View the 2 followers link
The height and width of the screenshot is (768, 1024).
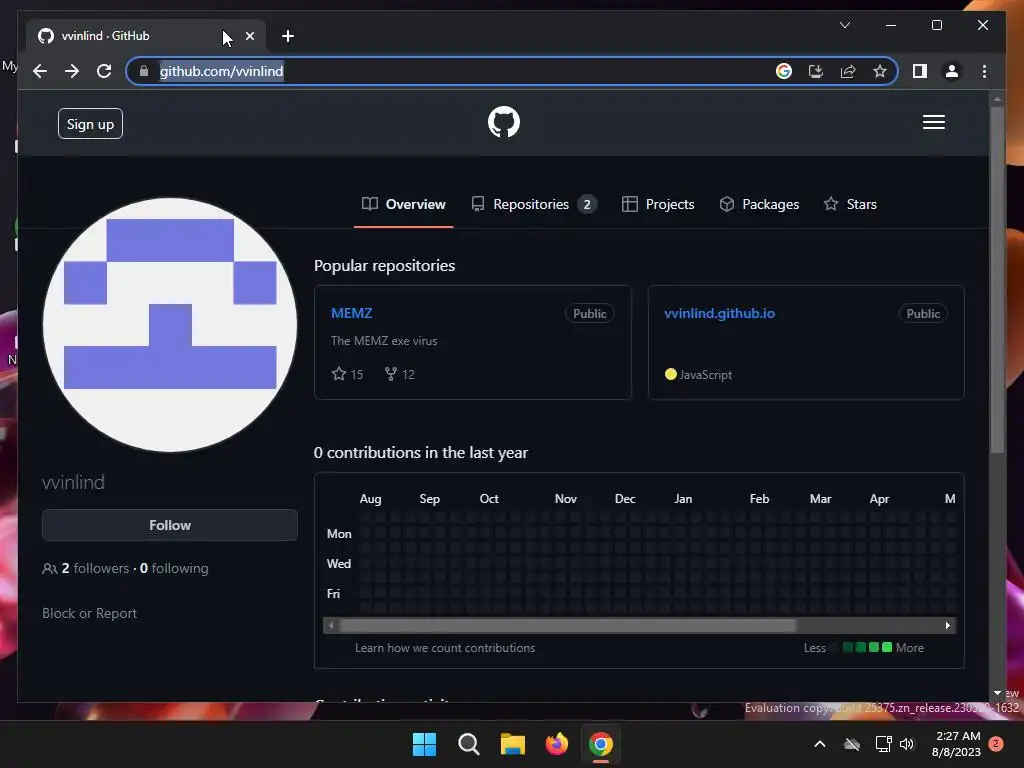[x=95, y=568]
